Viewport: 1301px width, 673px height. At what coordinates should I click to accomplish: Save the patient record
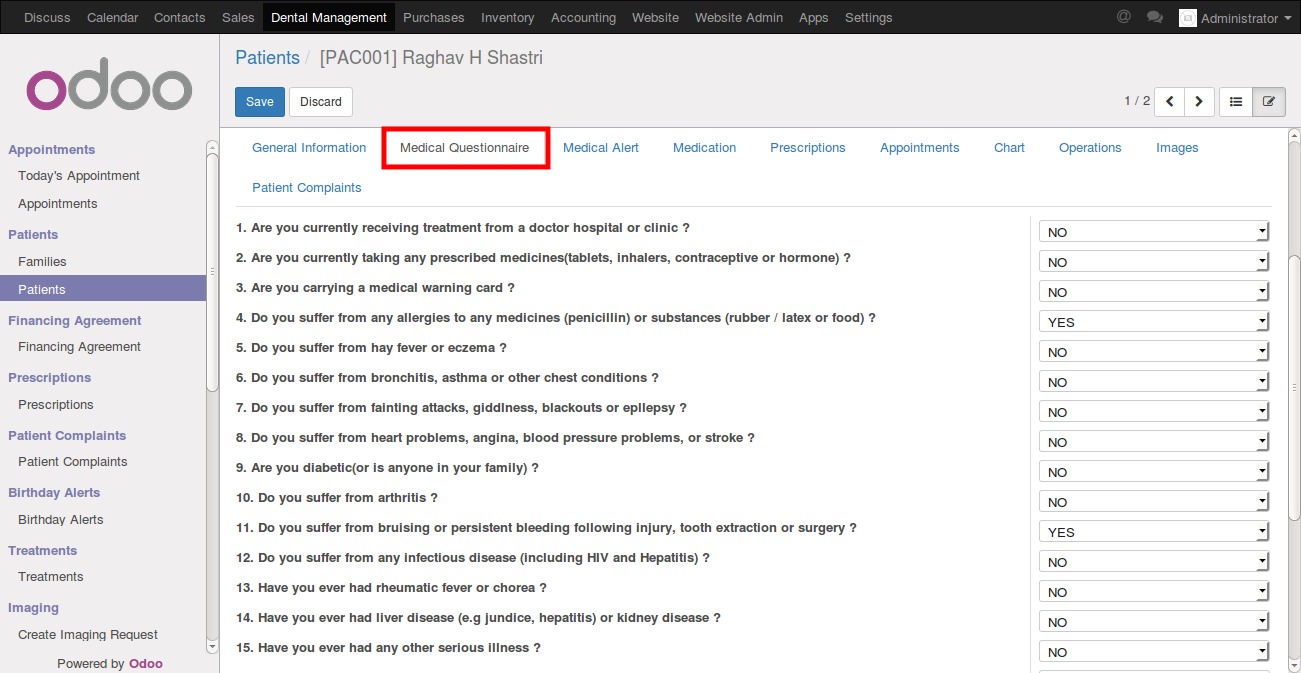point(259,102)
